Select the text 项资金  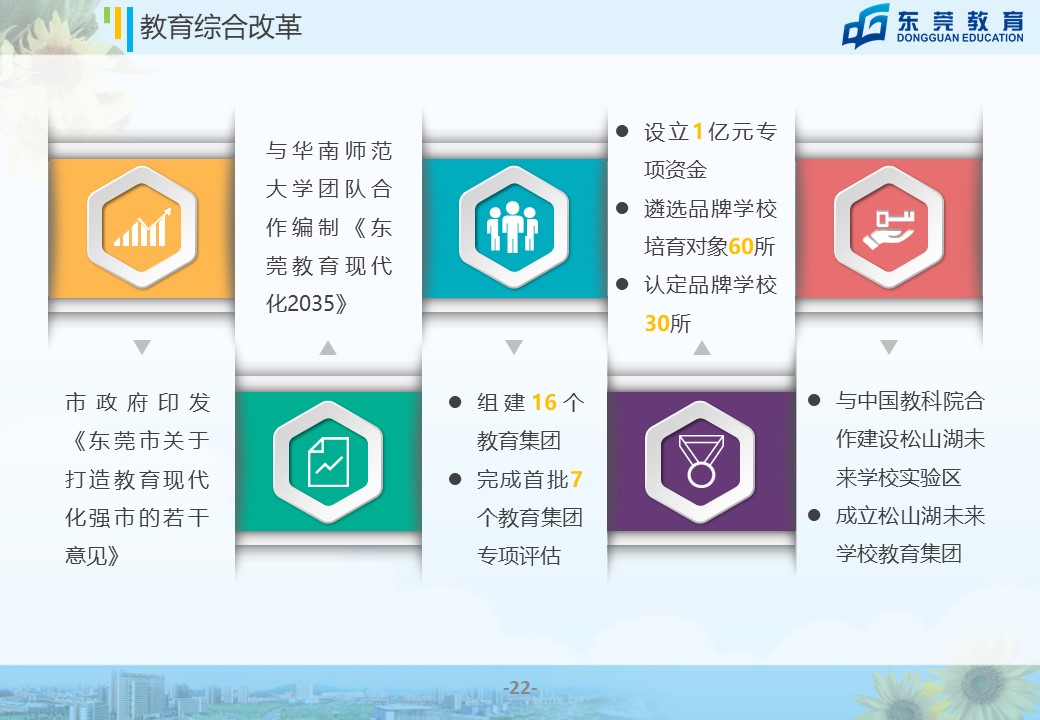[675, 170]
